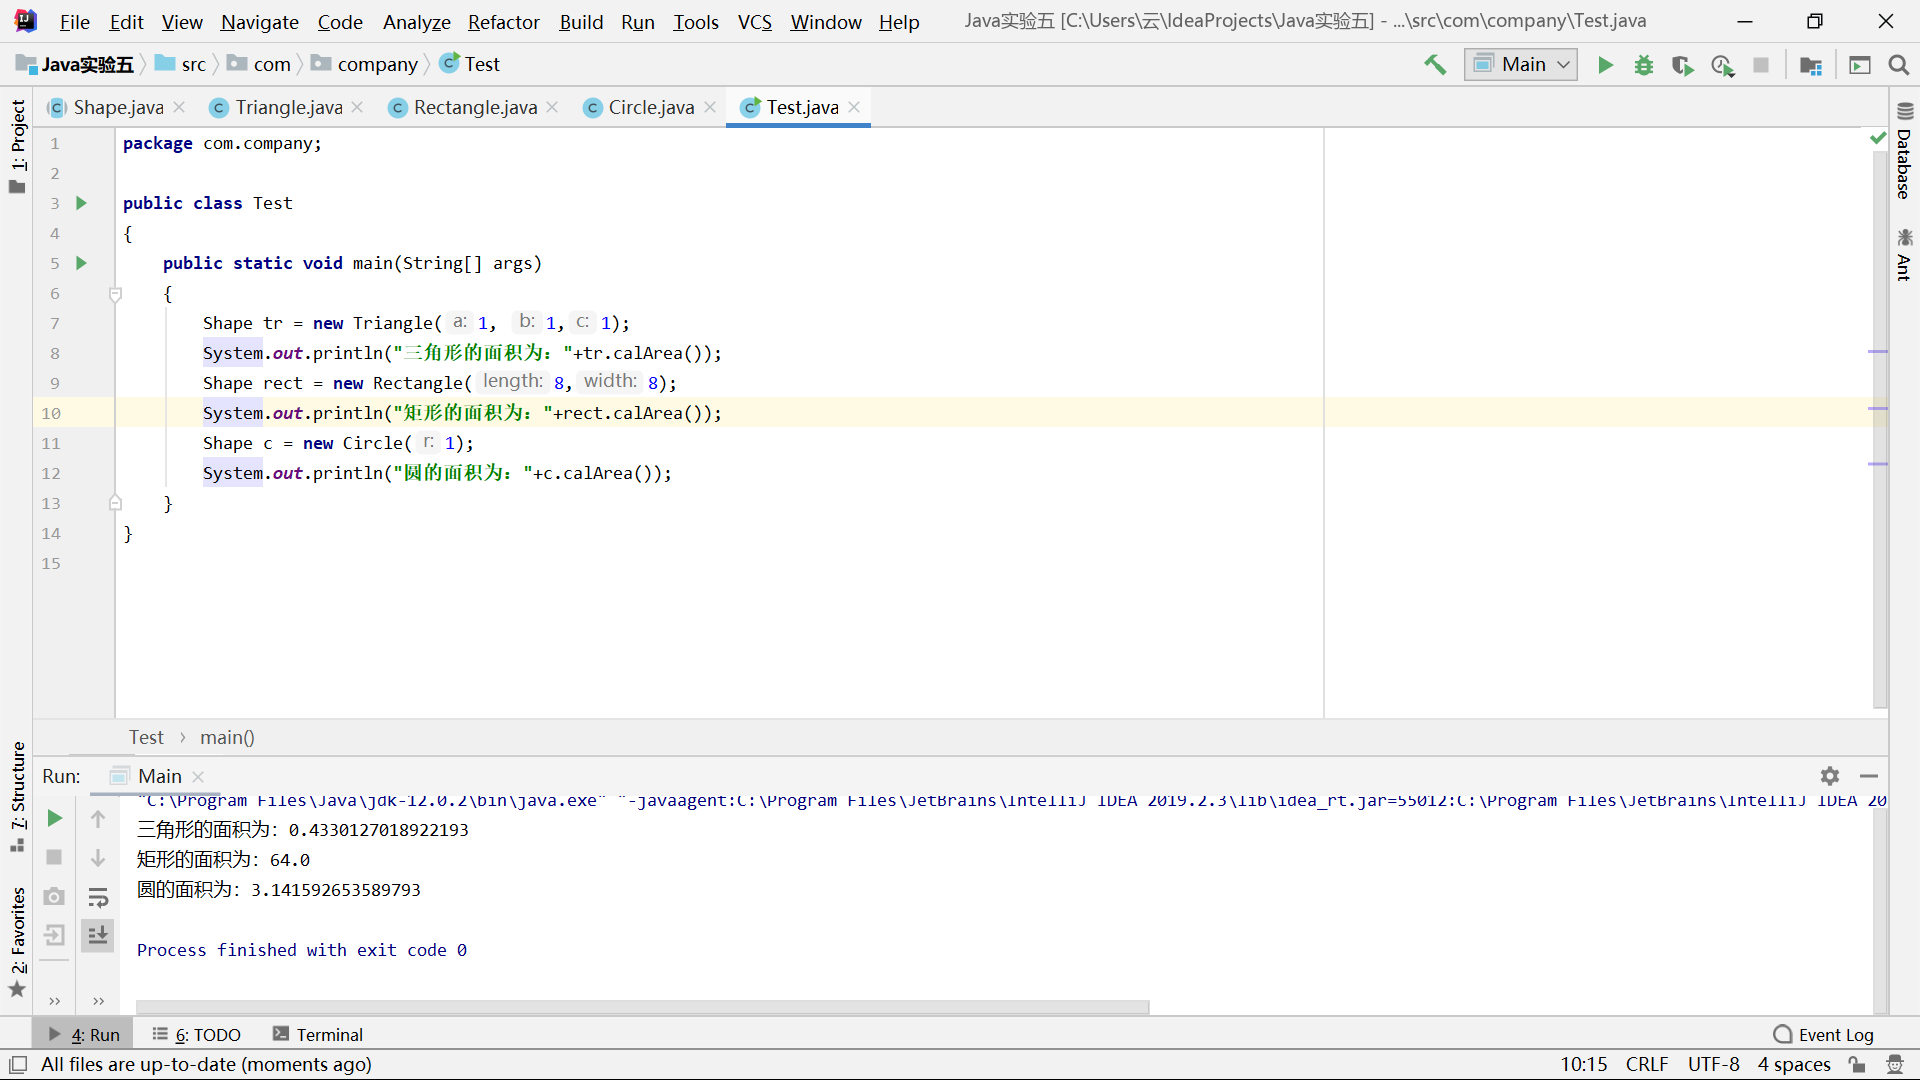Screen dimensions: 1920x1080
Task: Jump up the stack trace arrow
Action: [x=98, y=818]
